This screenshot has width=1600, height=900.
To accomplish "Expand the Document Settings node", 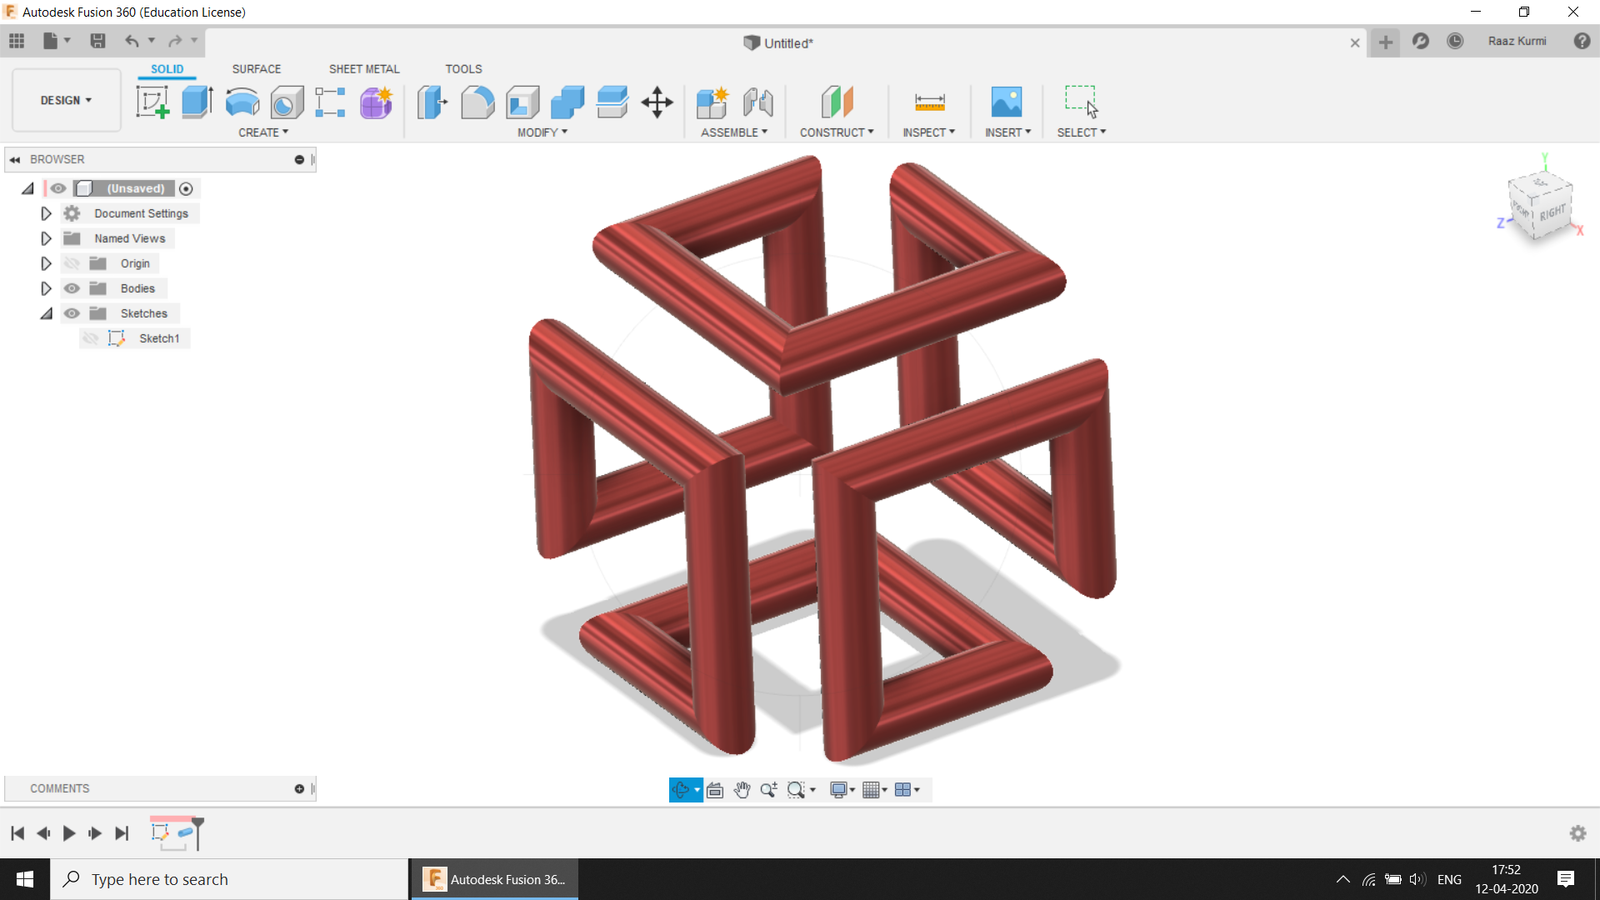I will (x=46, y=213).
